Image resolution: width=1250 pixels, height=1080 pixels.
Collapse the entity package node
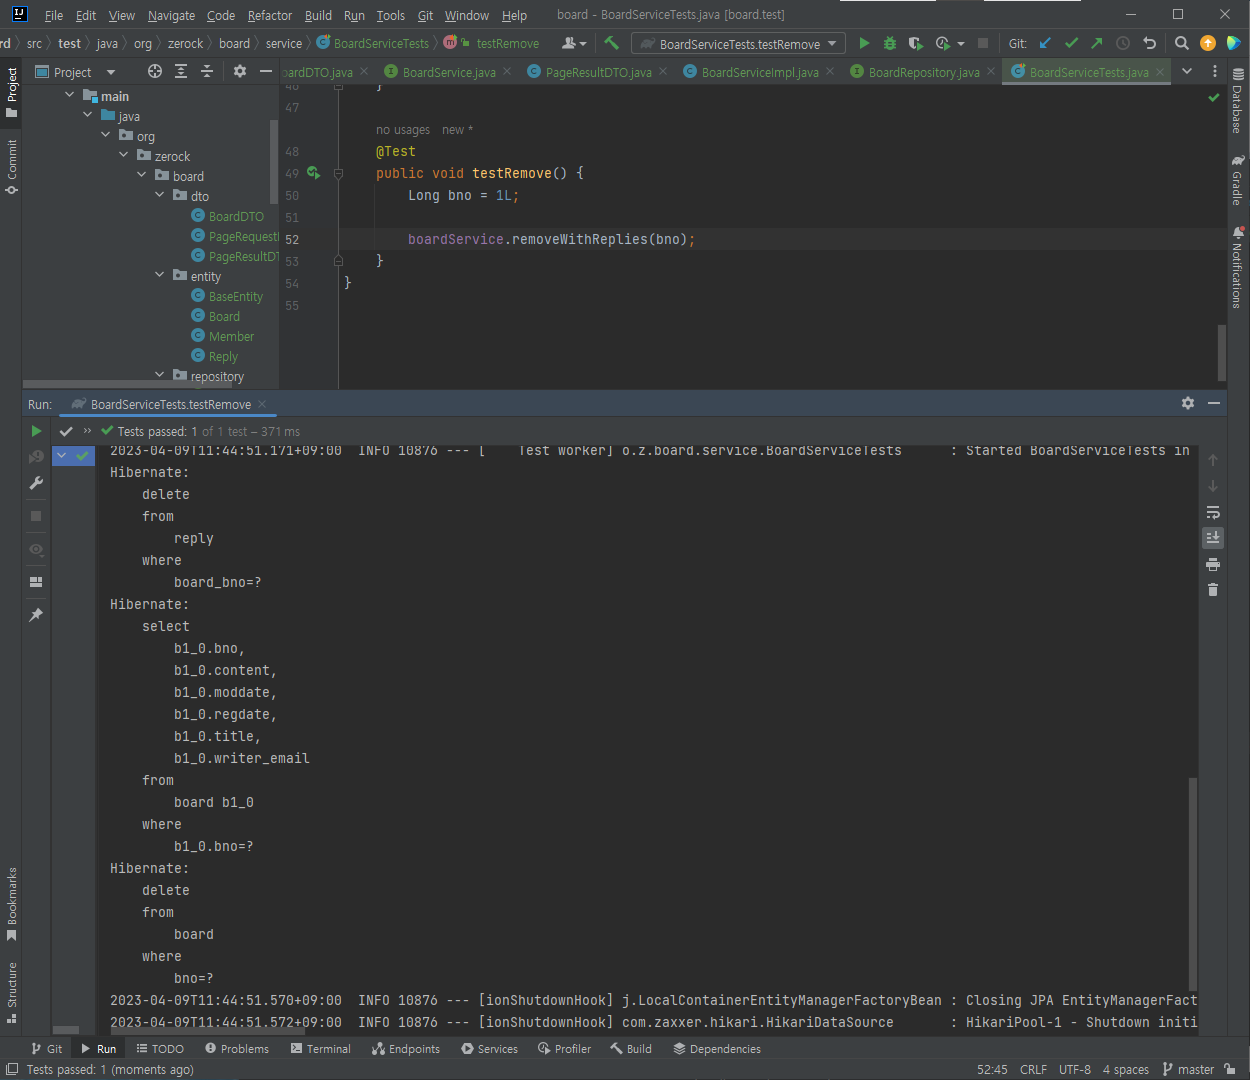click(160, 275)
